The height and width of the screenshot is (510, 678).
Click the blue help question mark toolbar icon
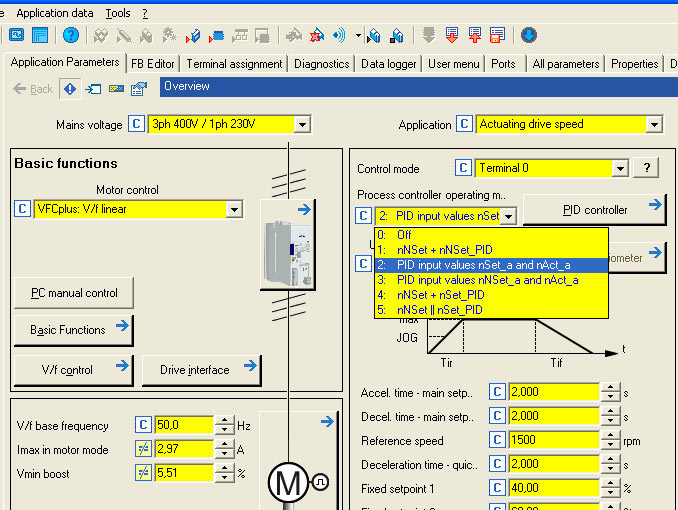70,36
